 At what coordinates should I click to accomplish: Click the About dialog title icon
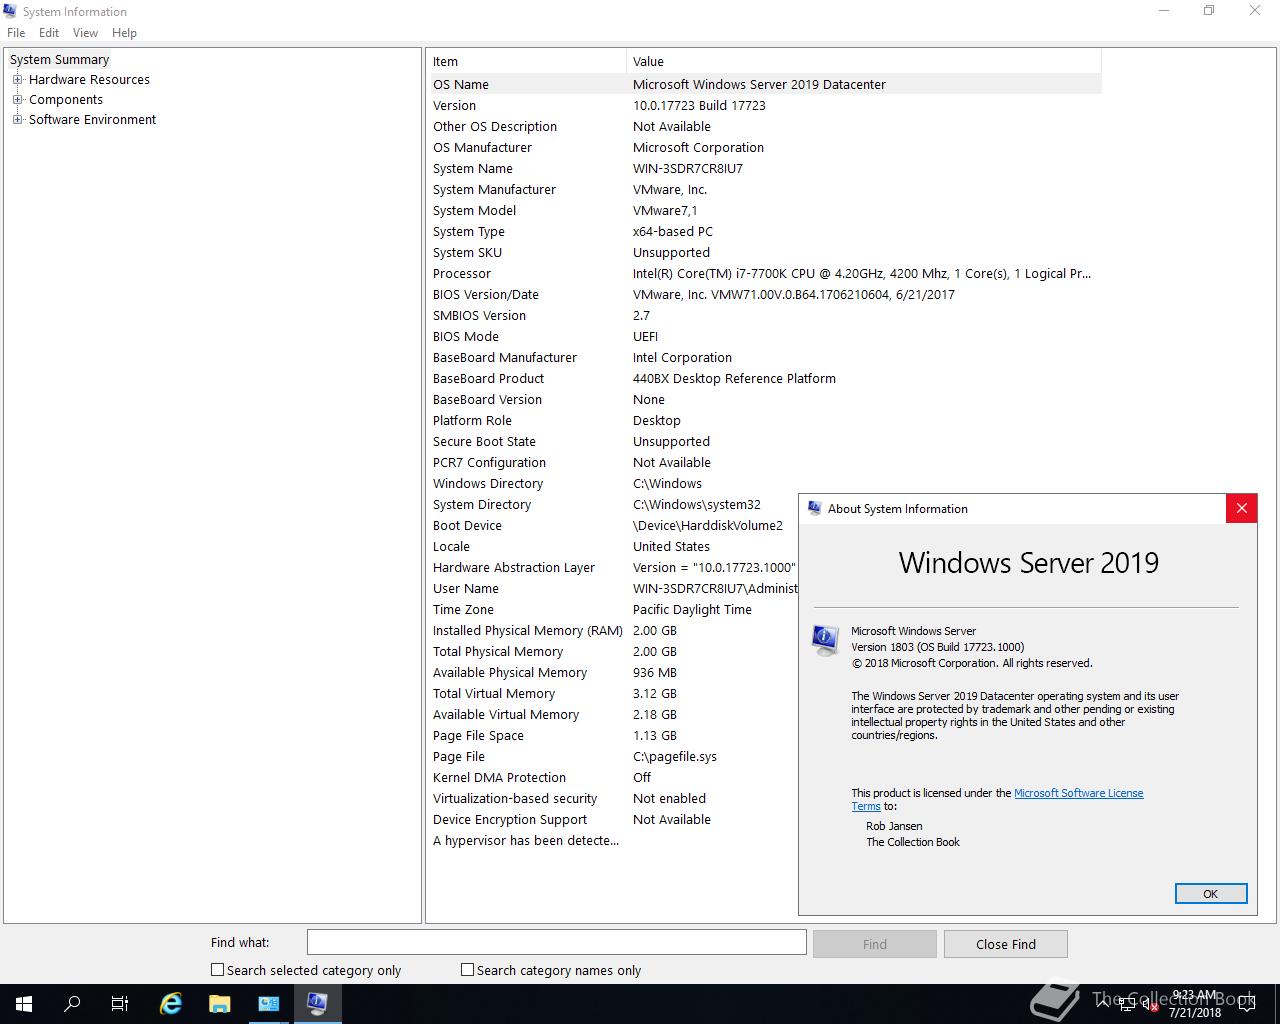coord(814,508)
